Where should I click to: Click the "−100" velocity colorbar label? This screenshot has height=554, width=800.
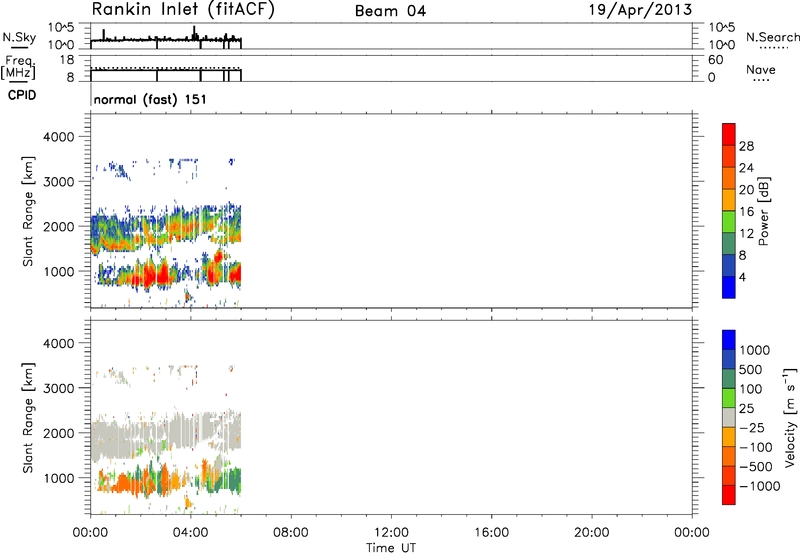(755, 447)
